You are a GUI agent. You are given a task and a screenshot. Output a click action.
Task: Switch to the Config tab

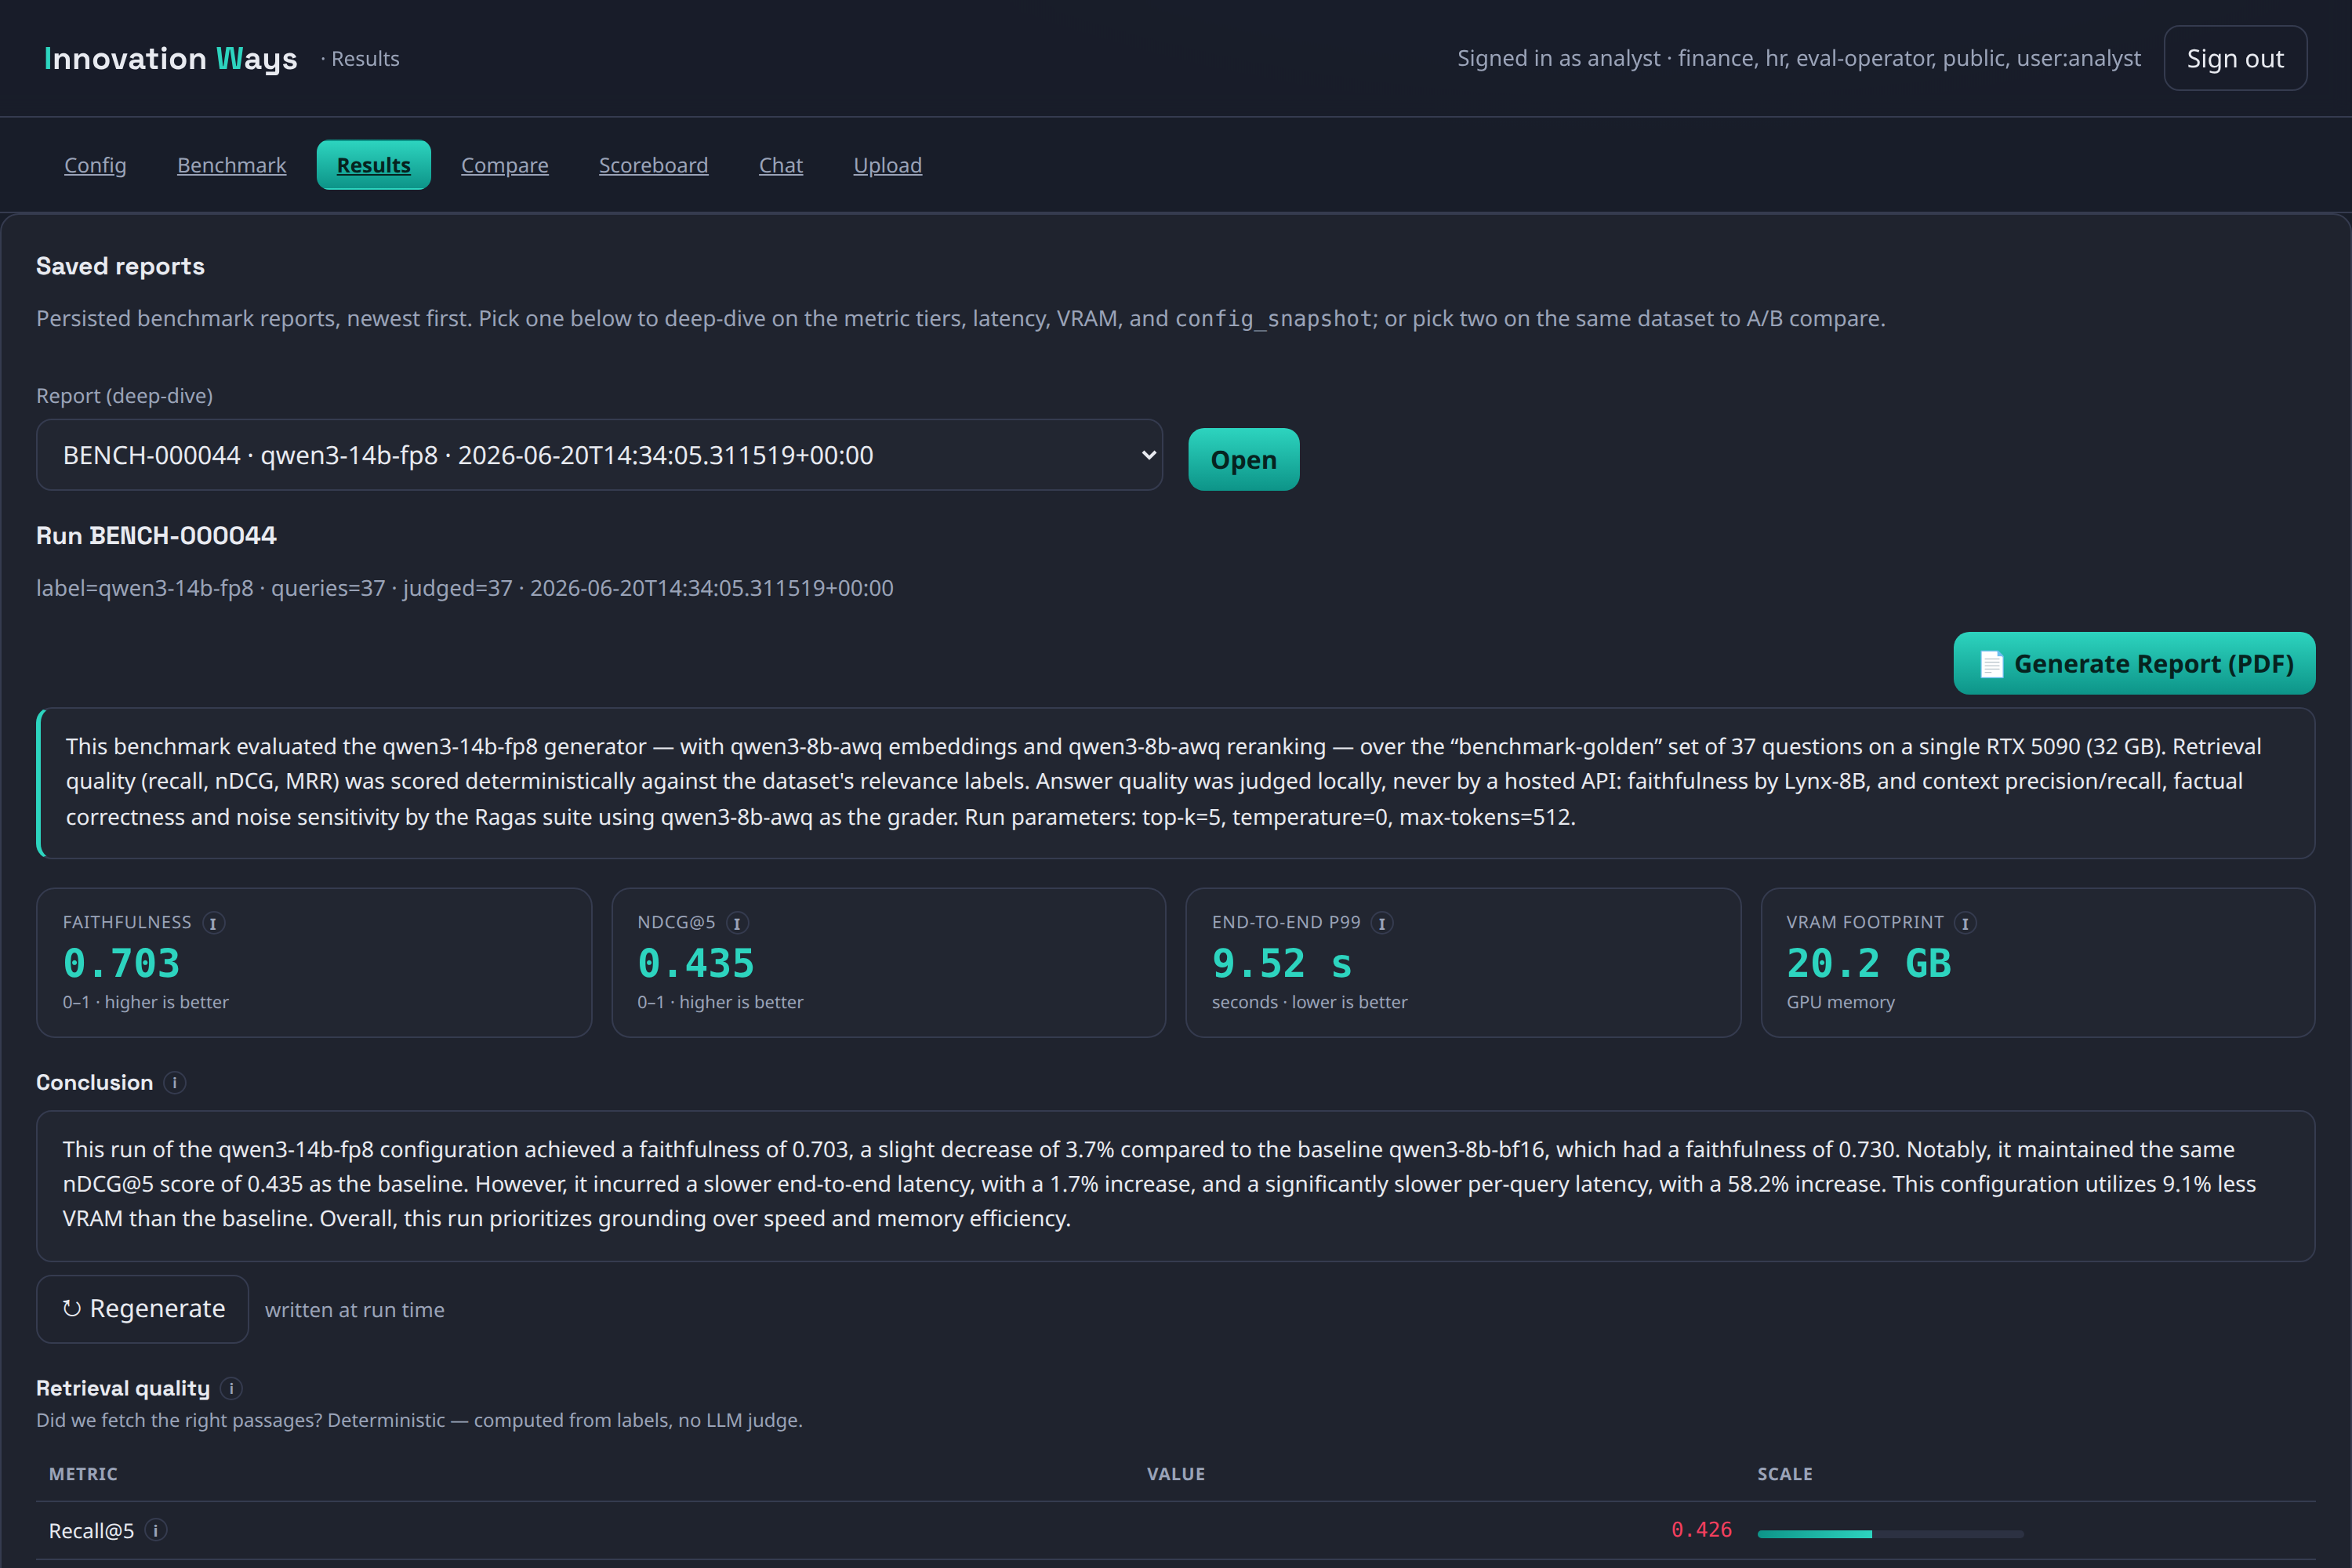click(x=95, y=165)
